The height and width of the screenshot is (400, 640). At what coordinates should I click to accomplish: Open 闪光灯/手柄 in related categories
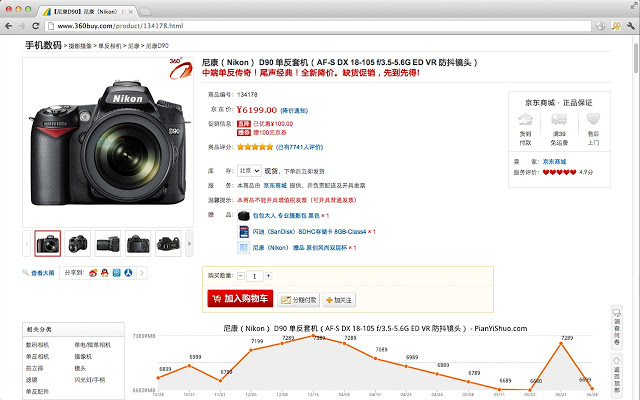coord(89,380)
